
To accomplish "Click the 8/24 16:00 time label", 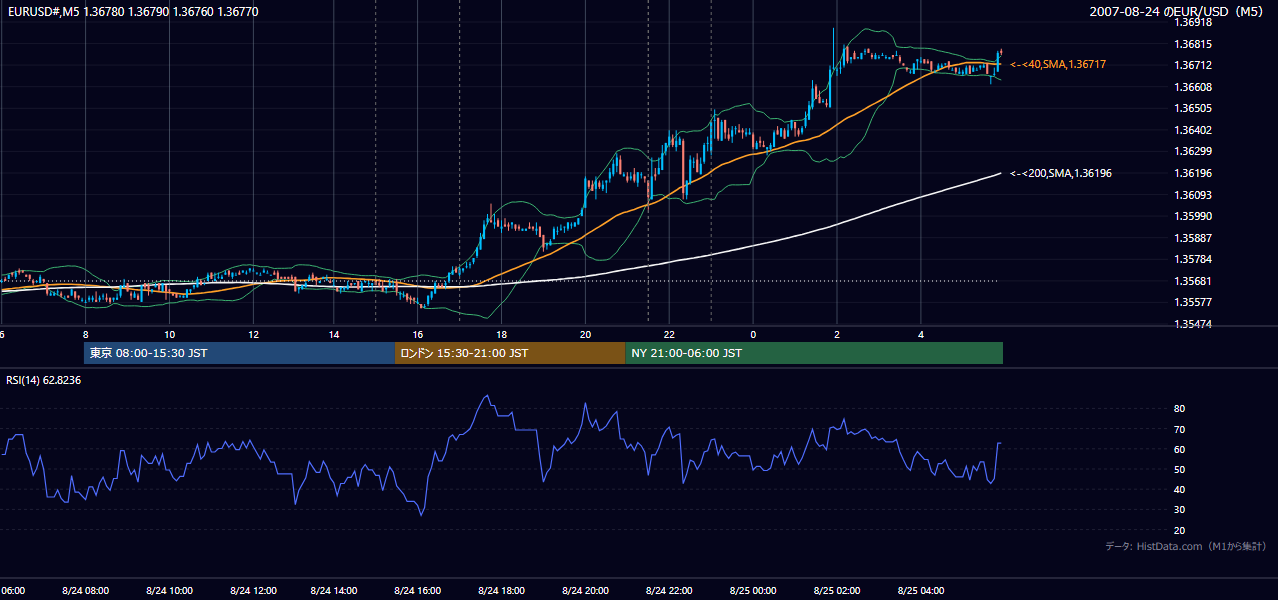I will coord(418,590).
